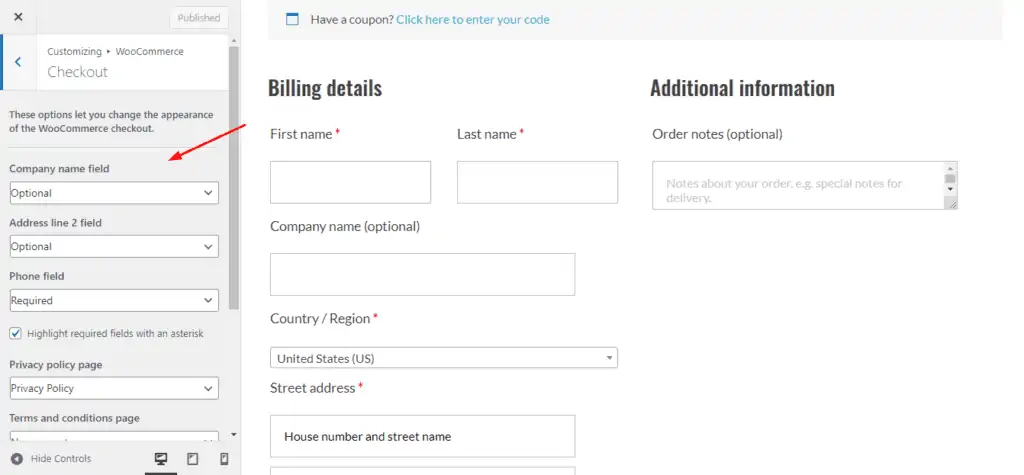Switch to mobile preview device icon
This screenshot has height=475, width=1024.
click(224, 459)
